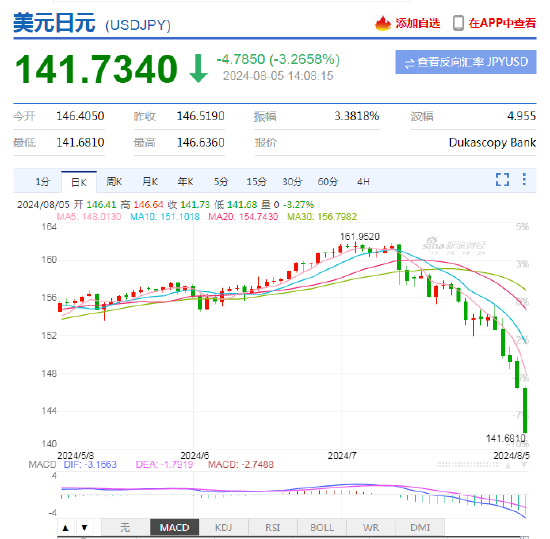Click the flame icon beside 添加自选
The width and height of the screenshot is (550, 539).
coord(383,23)
